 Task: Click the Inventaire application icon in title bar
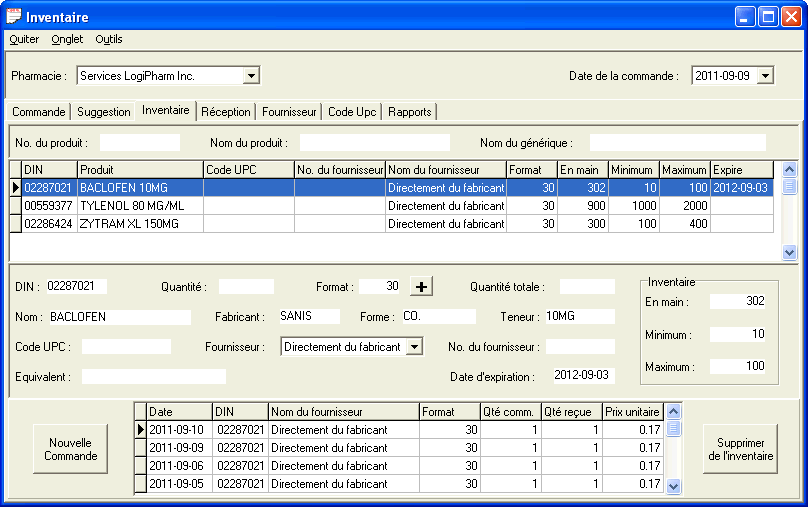click(14, 16)
